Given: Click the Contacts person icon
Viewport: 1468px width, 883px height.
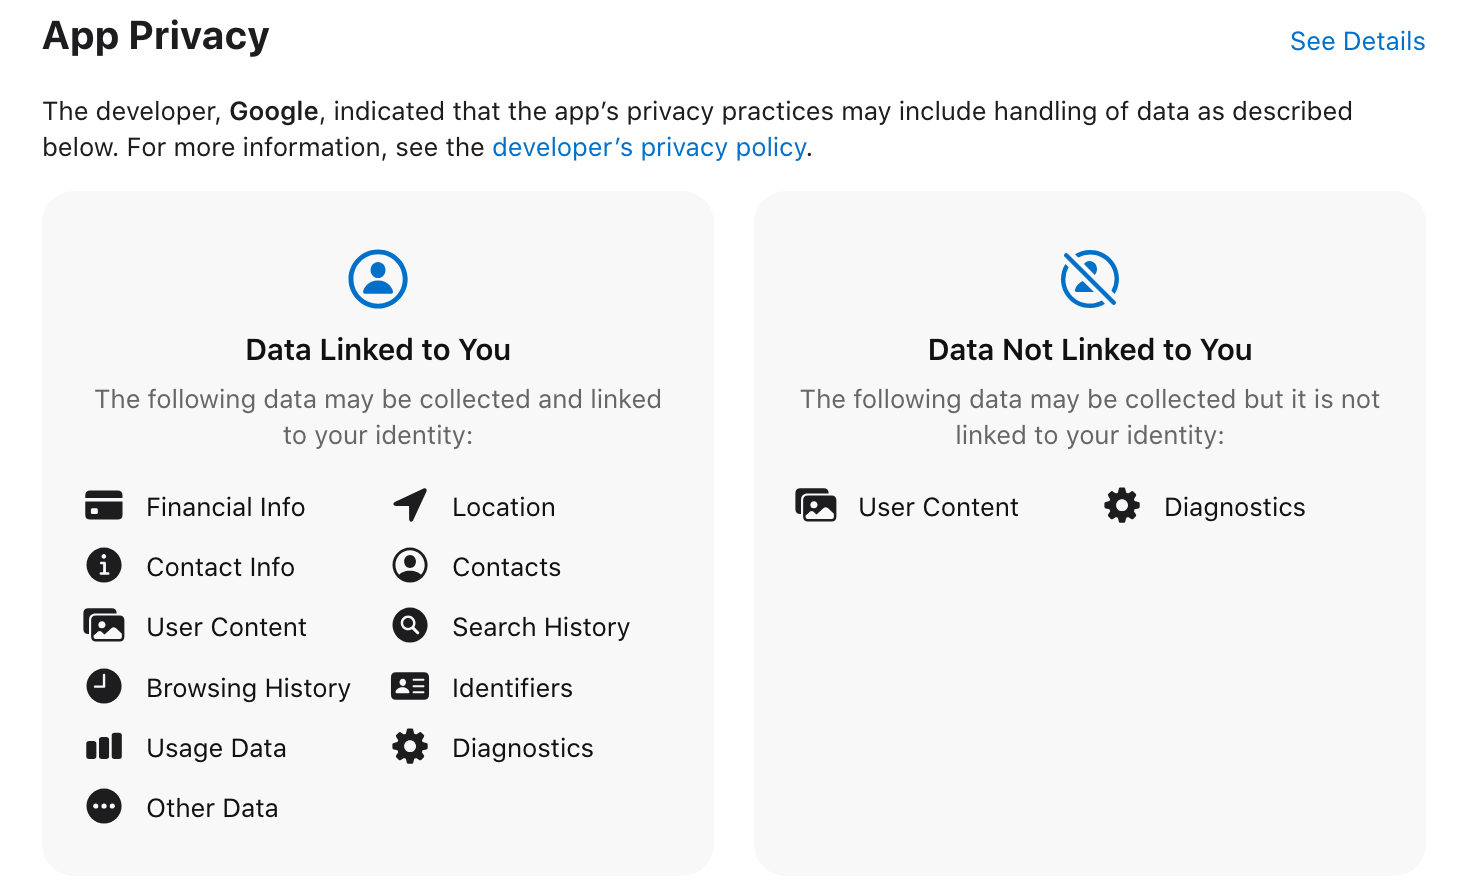Looking at the screenshot, I should pos(410,566).
